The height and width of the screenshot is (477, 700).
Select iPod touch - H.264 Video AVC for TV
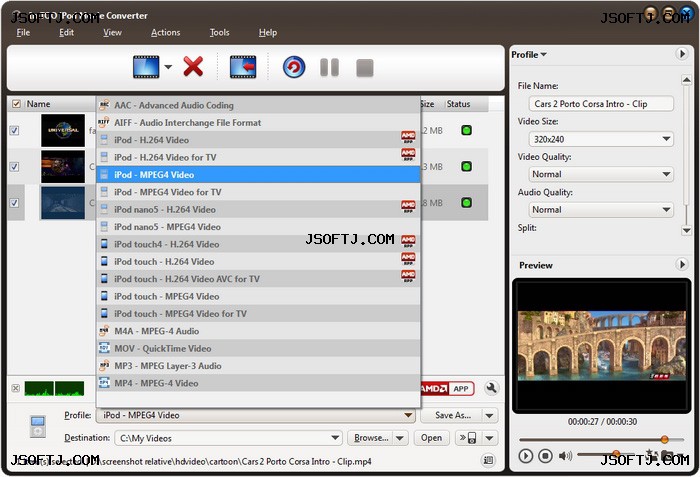[x=258, y=279]
